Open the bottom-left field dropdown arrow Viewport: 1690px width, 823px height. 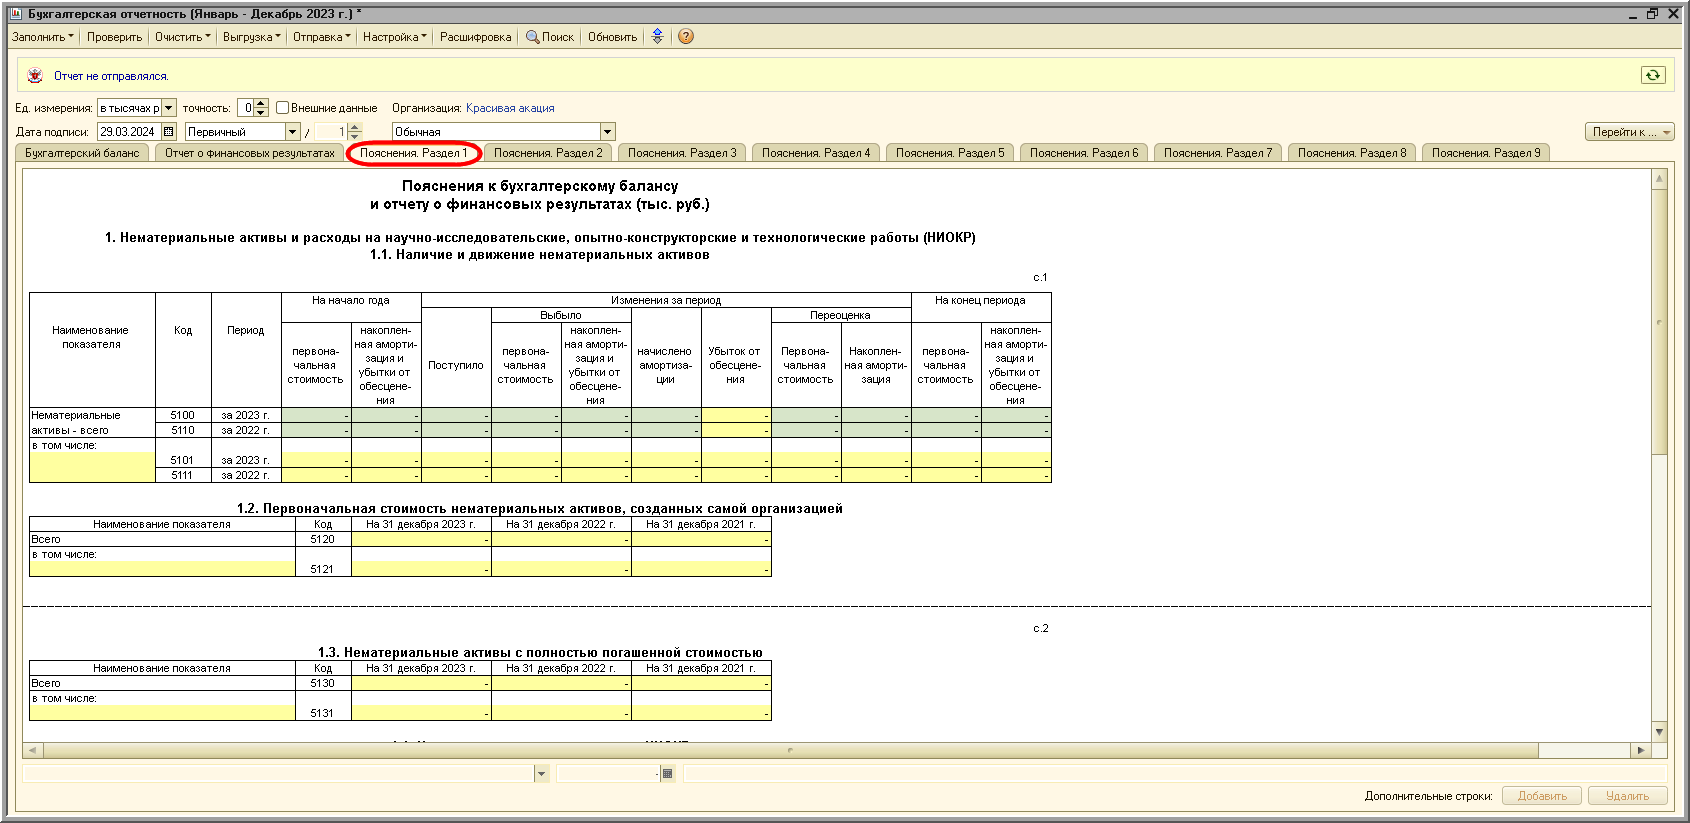click(x=542, y=773)
